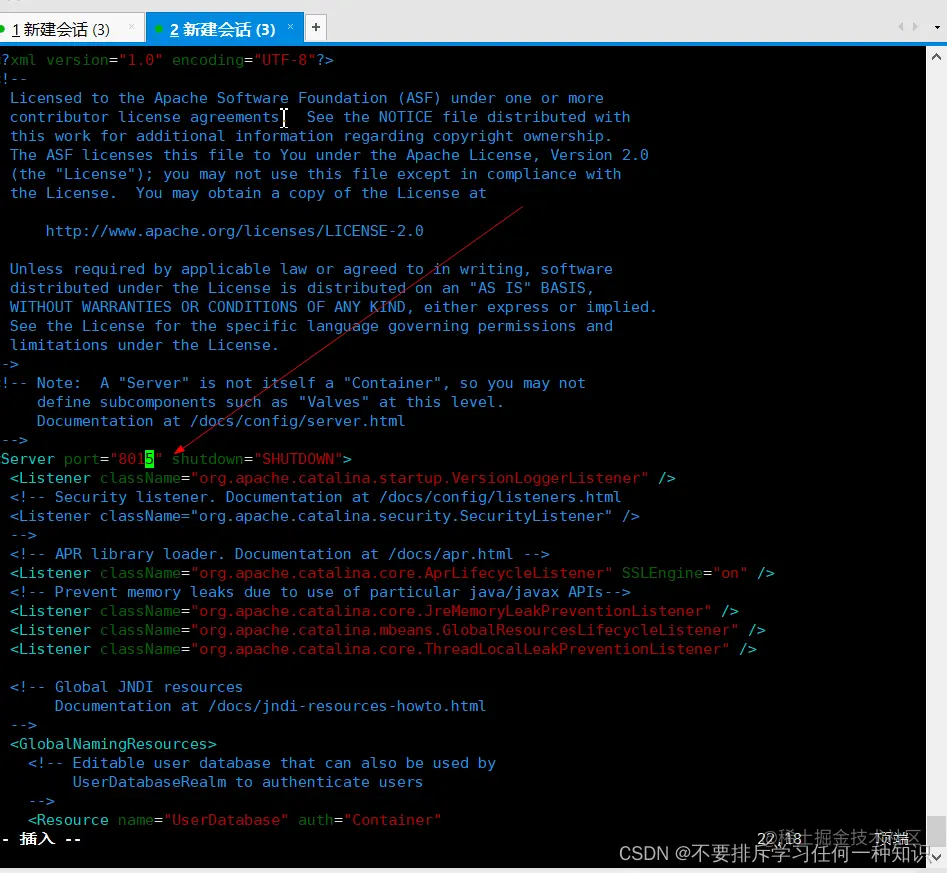Click '/docs/config/listeners.html' comment text
The width and height of the screenshot is (947, 873).
499,497
